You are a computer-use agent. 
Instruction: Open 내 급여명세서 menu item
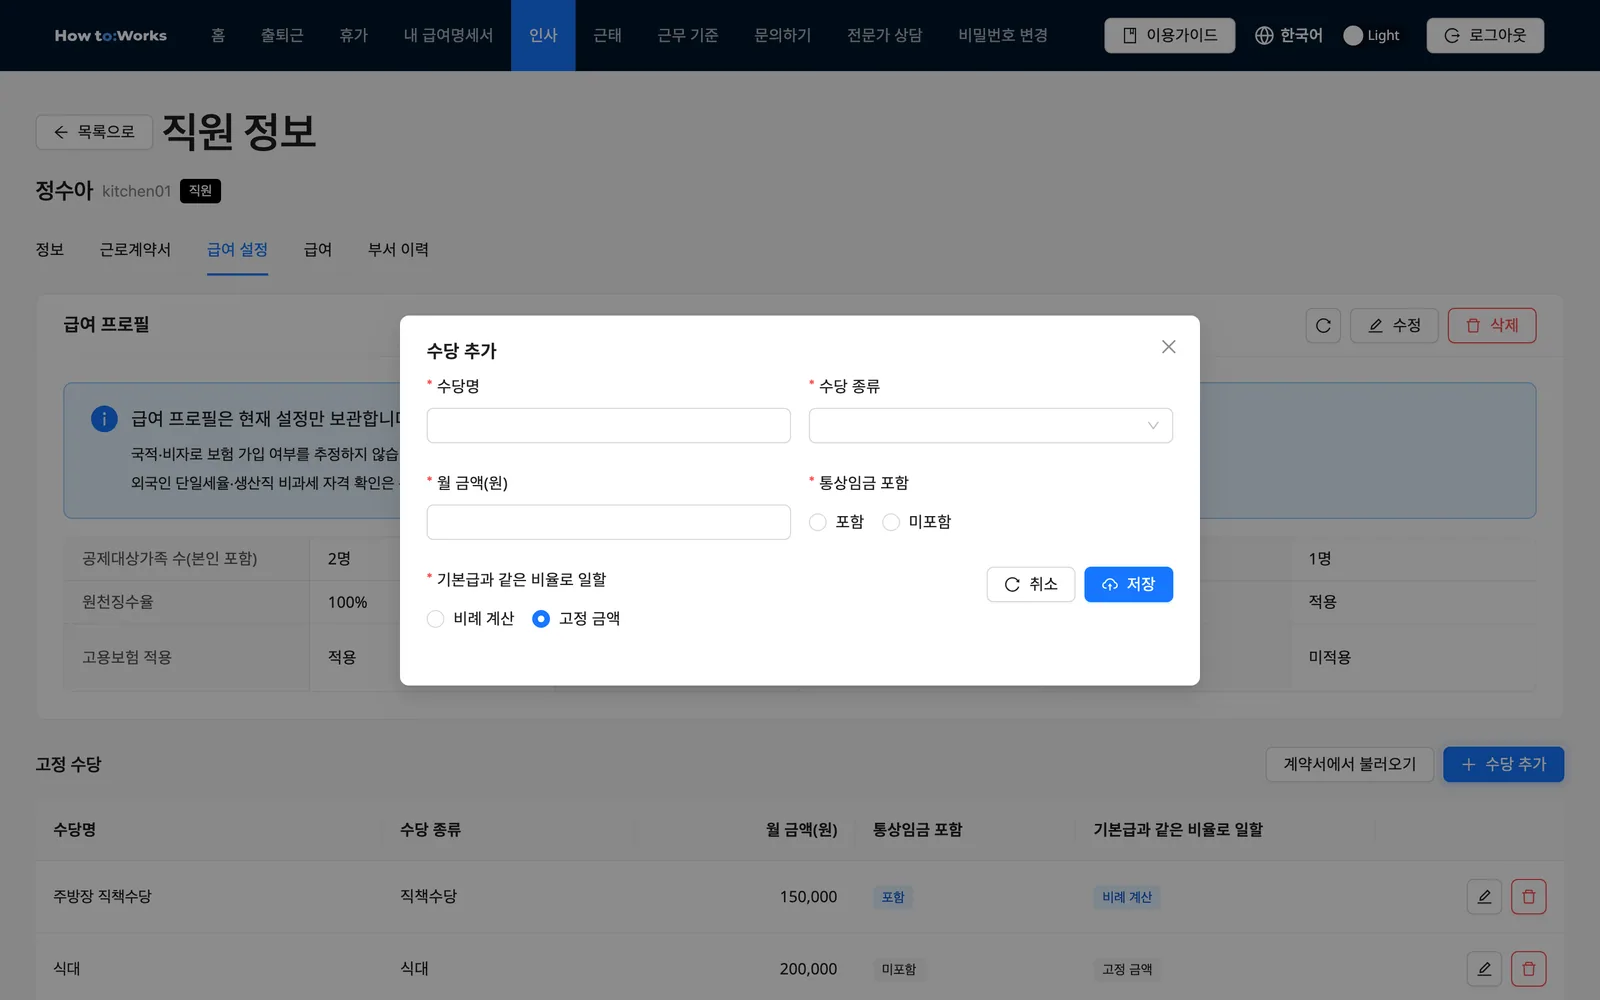(448, 35)
